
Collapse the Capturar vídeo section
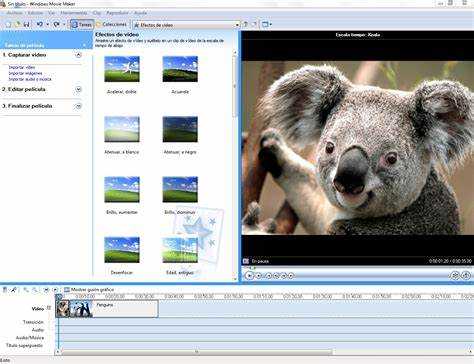tap(78, 55)
